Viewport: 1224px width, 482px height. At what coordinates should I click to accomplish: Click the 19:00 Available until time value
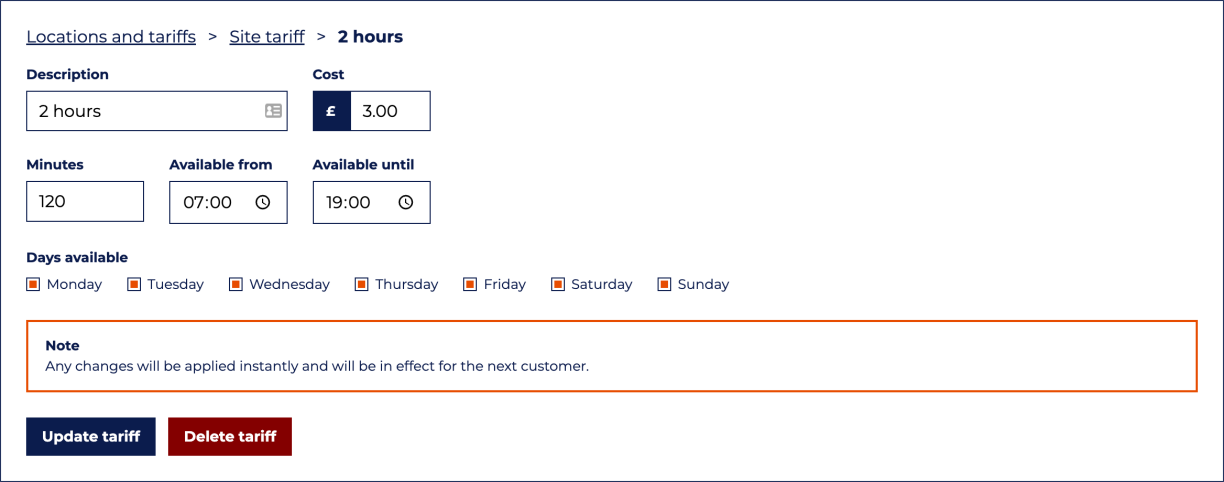(349, 202)
